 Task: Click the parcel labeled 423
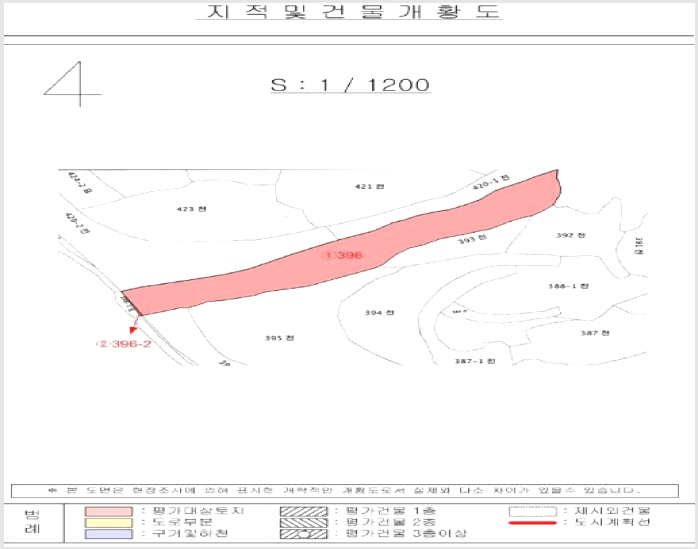click(x=191, y=209)
